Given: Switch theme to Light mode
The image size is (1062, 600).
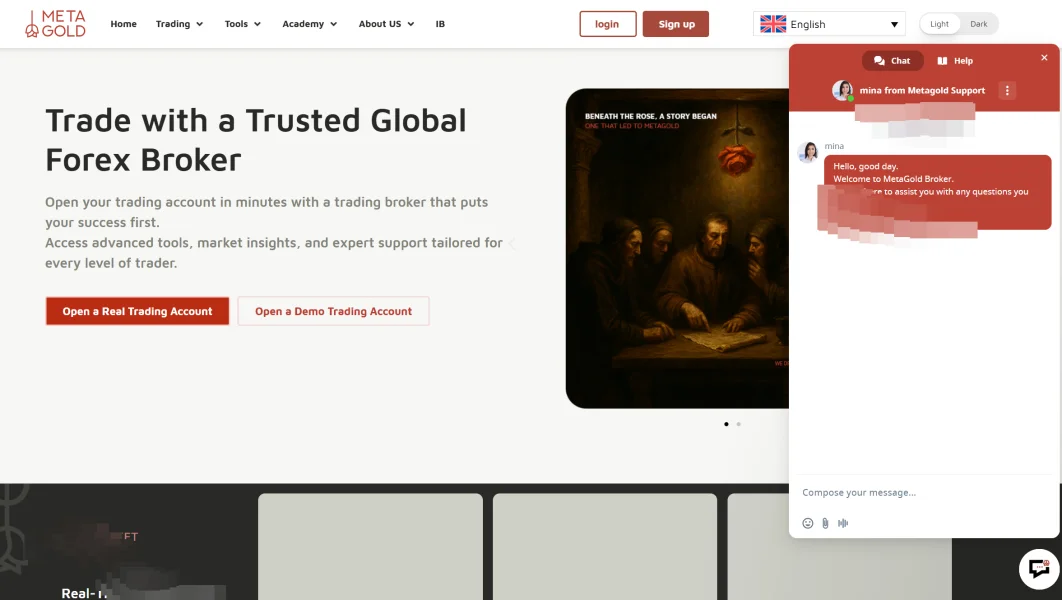Looking at the screenshot, I should tap(939, 24).
